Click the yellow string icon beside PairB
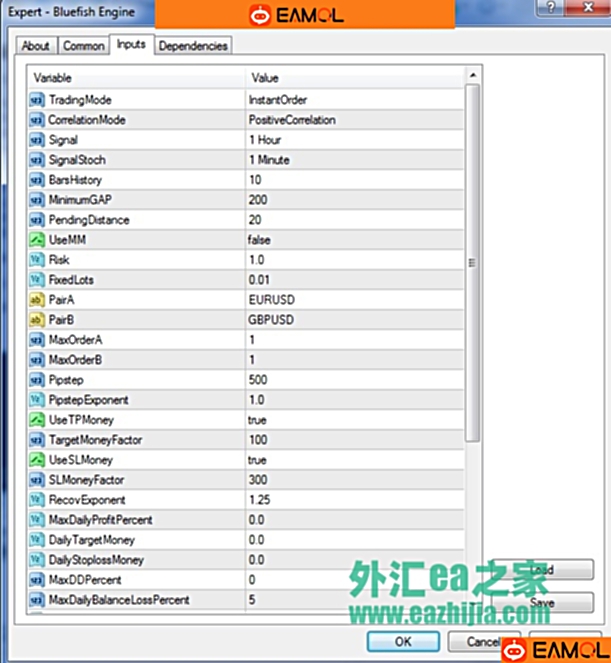The width and height of the screenshot is (611, 663). pos(37,320)
